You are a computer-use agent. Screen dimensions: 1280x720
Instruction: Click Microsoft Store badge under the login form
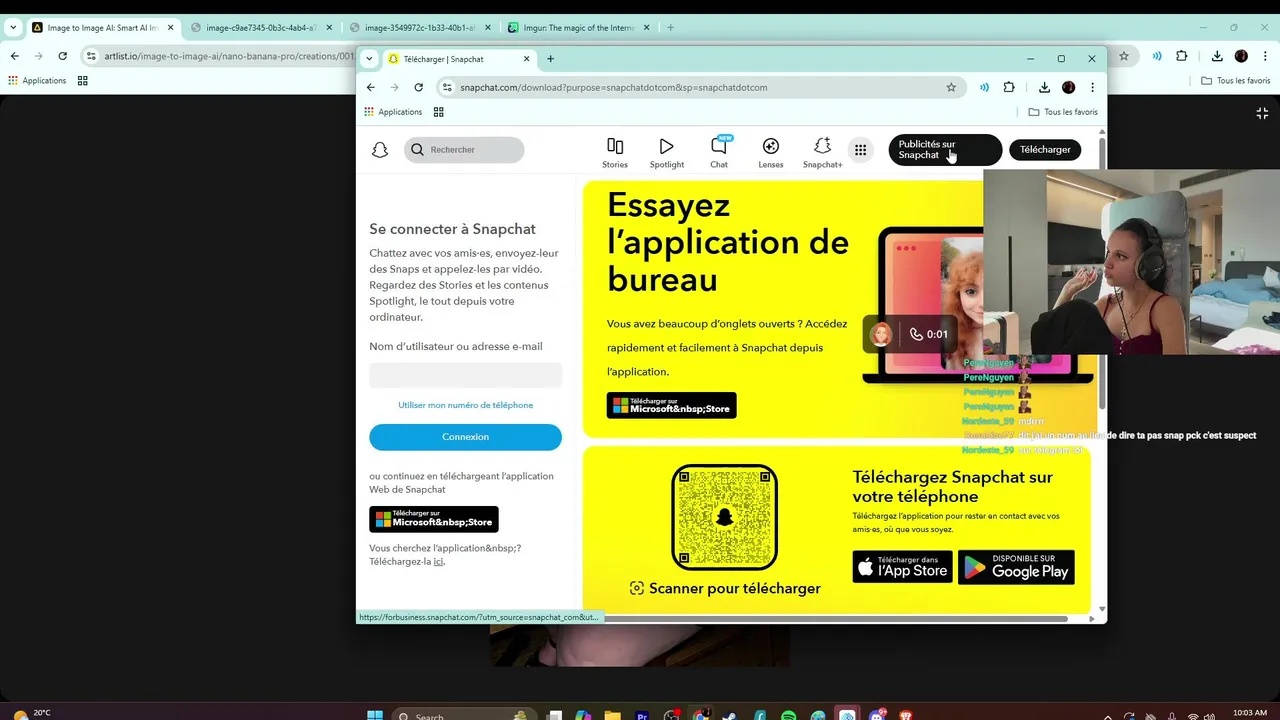pyautogui.click(x=434, y=519)
